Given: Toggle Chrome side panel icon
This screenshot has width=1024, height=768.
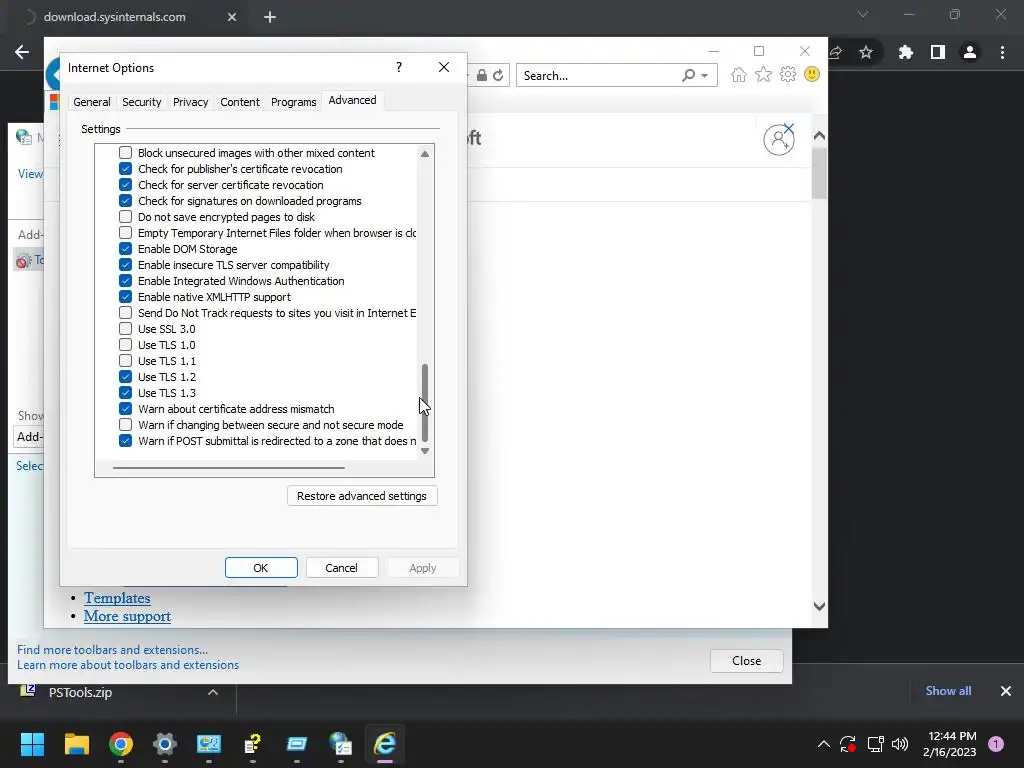Looking at the screenshot, I should pos(937,52).
